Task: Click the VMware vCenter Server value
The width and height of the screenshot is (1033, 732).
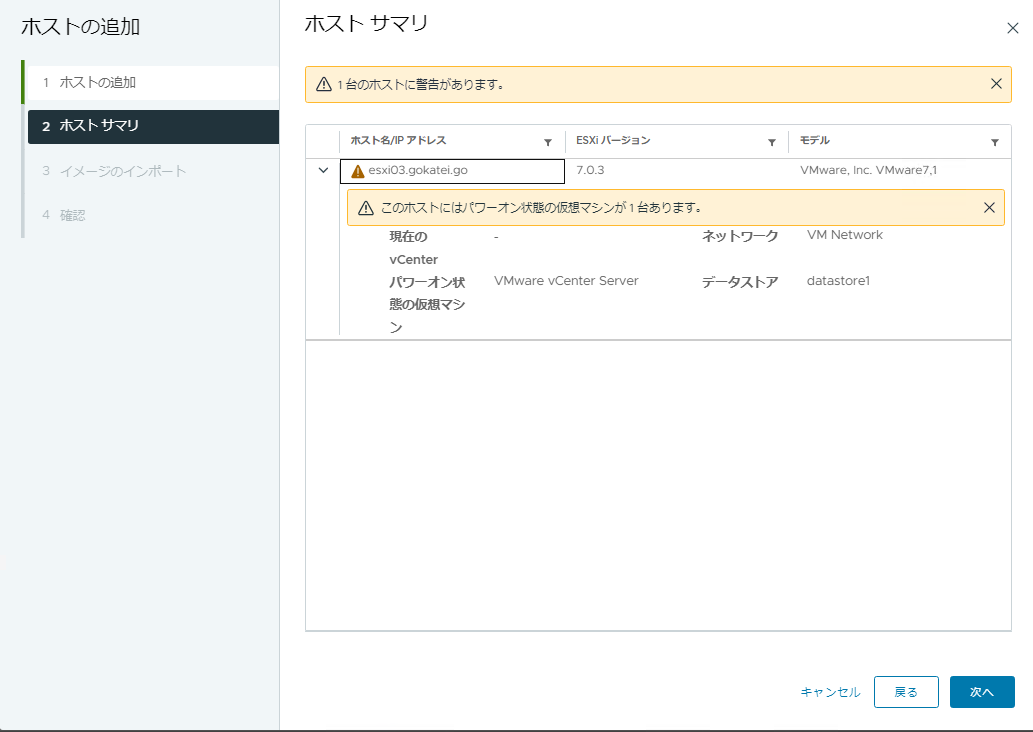Action: (x=566, y=281)
